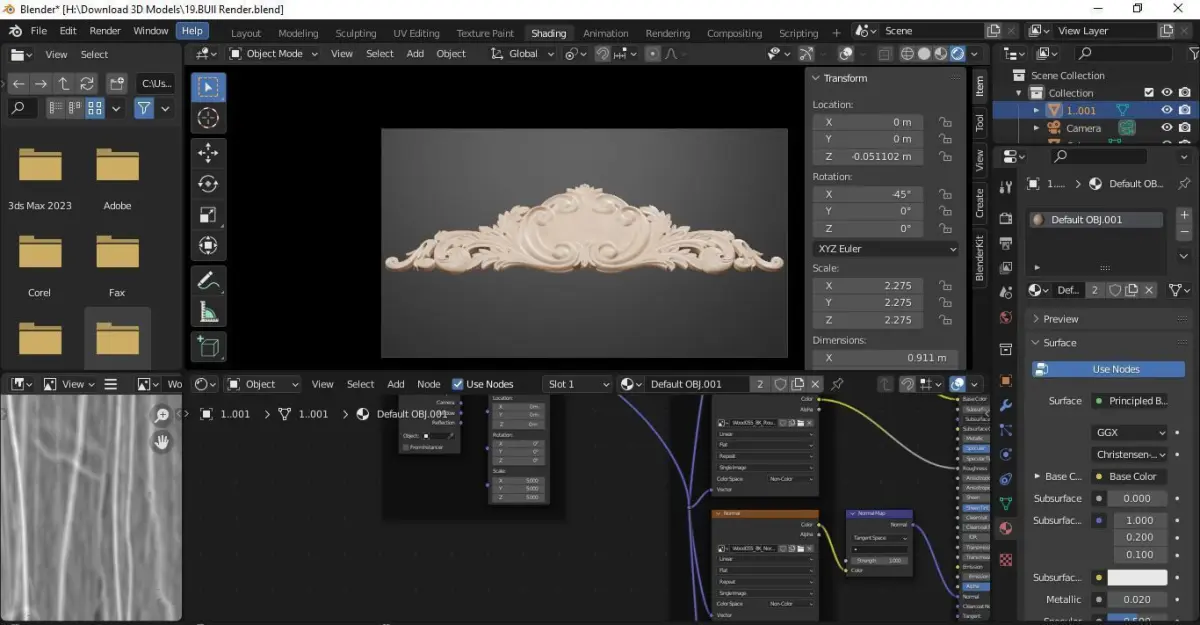Select the Annotate tool
1200x625 pixels.
point(208,281)
